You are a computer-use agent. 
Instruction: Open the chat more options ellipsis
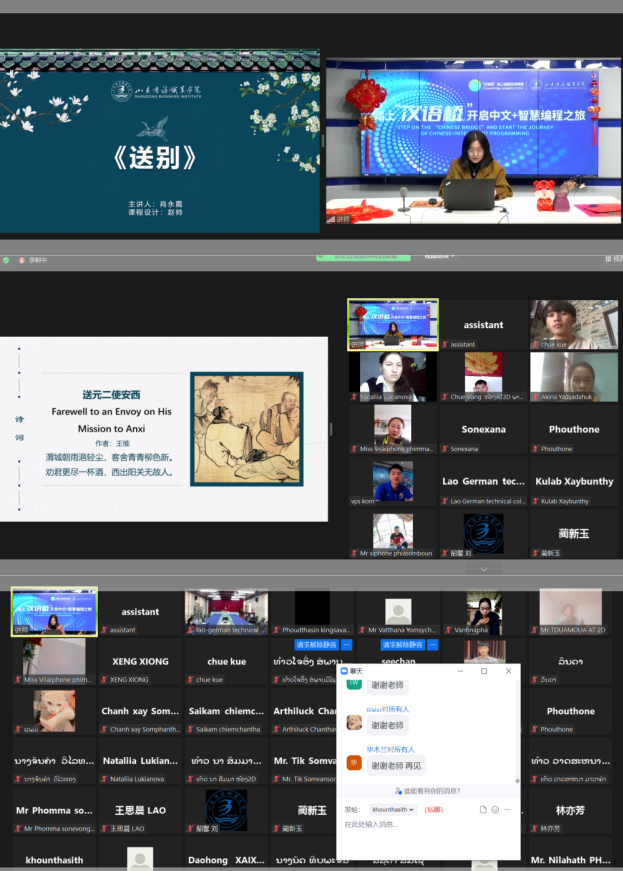507,809
